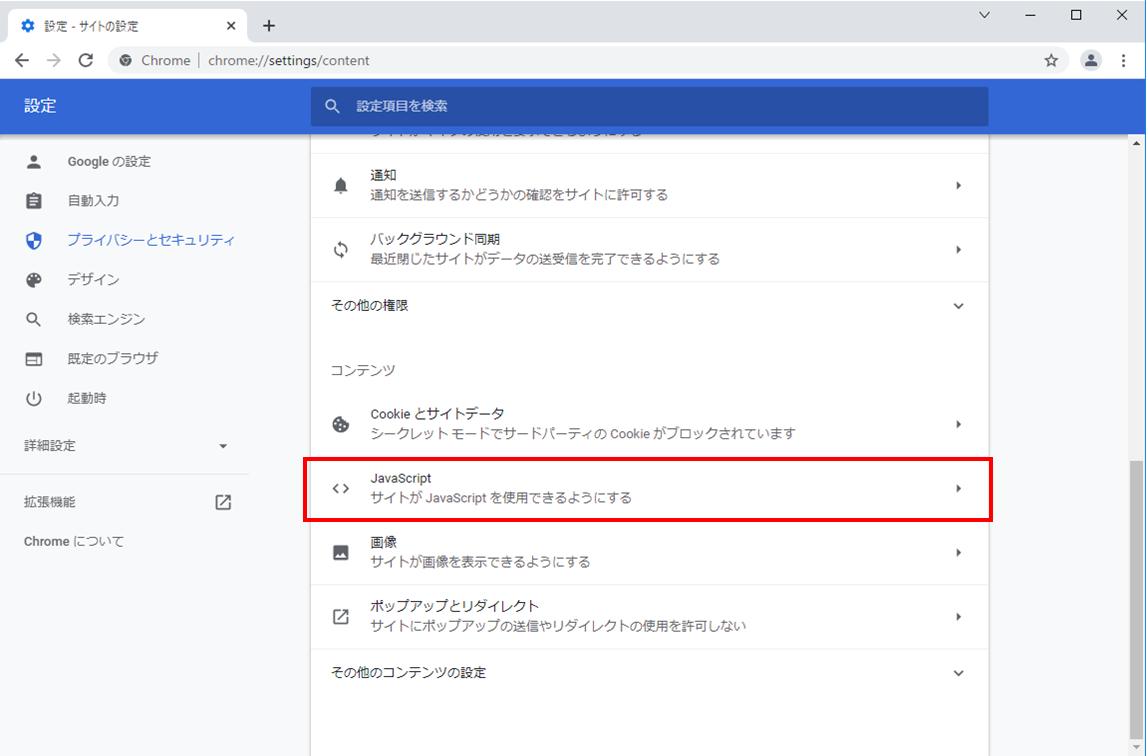1146x756 pixels.
Task: Bookmark this page with the star icon
Action: (1051, 61)
